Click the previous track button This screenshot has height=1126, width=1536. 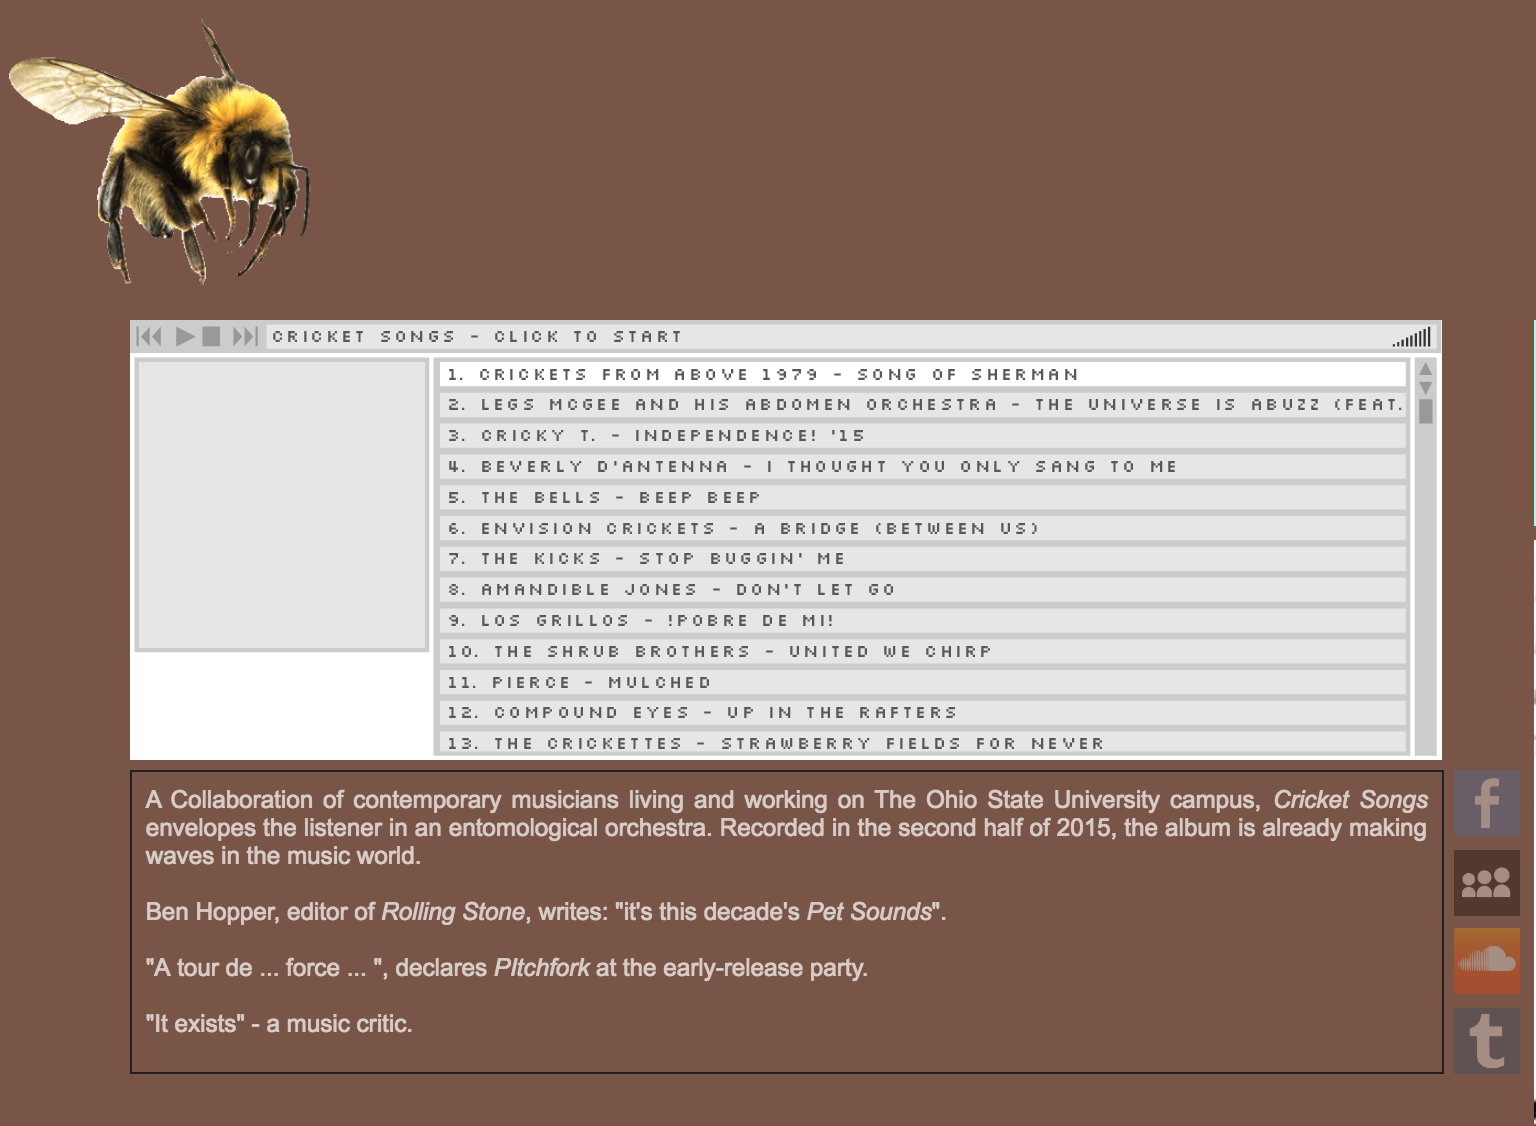coord(149,336)
